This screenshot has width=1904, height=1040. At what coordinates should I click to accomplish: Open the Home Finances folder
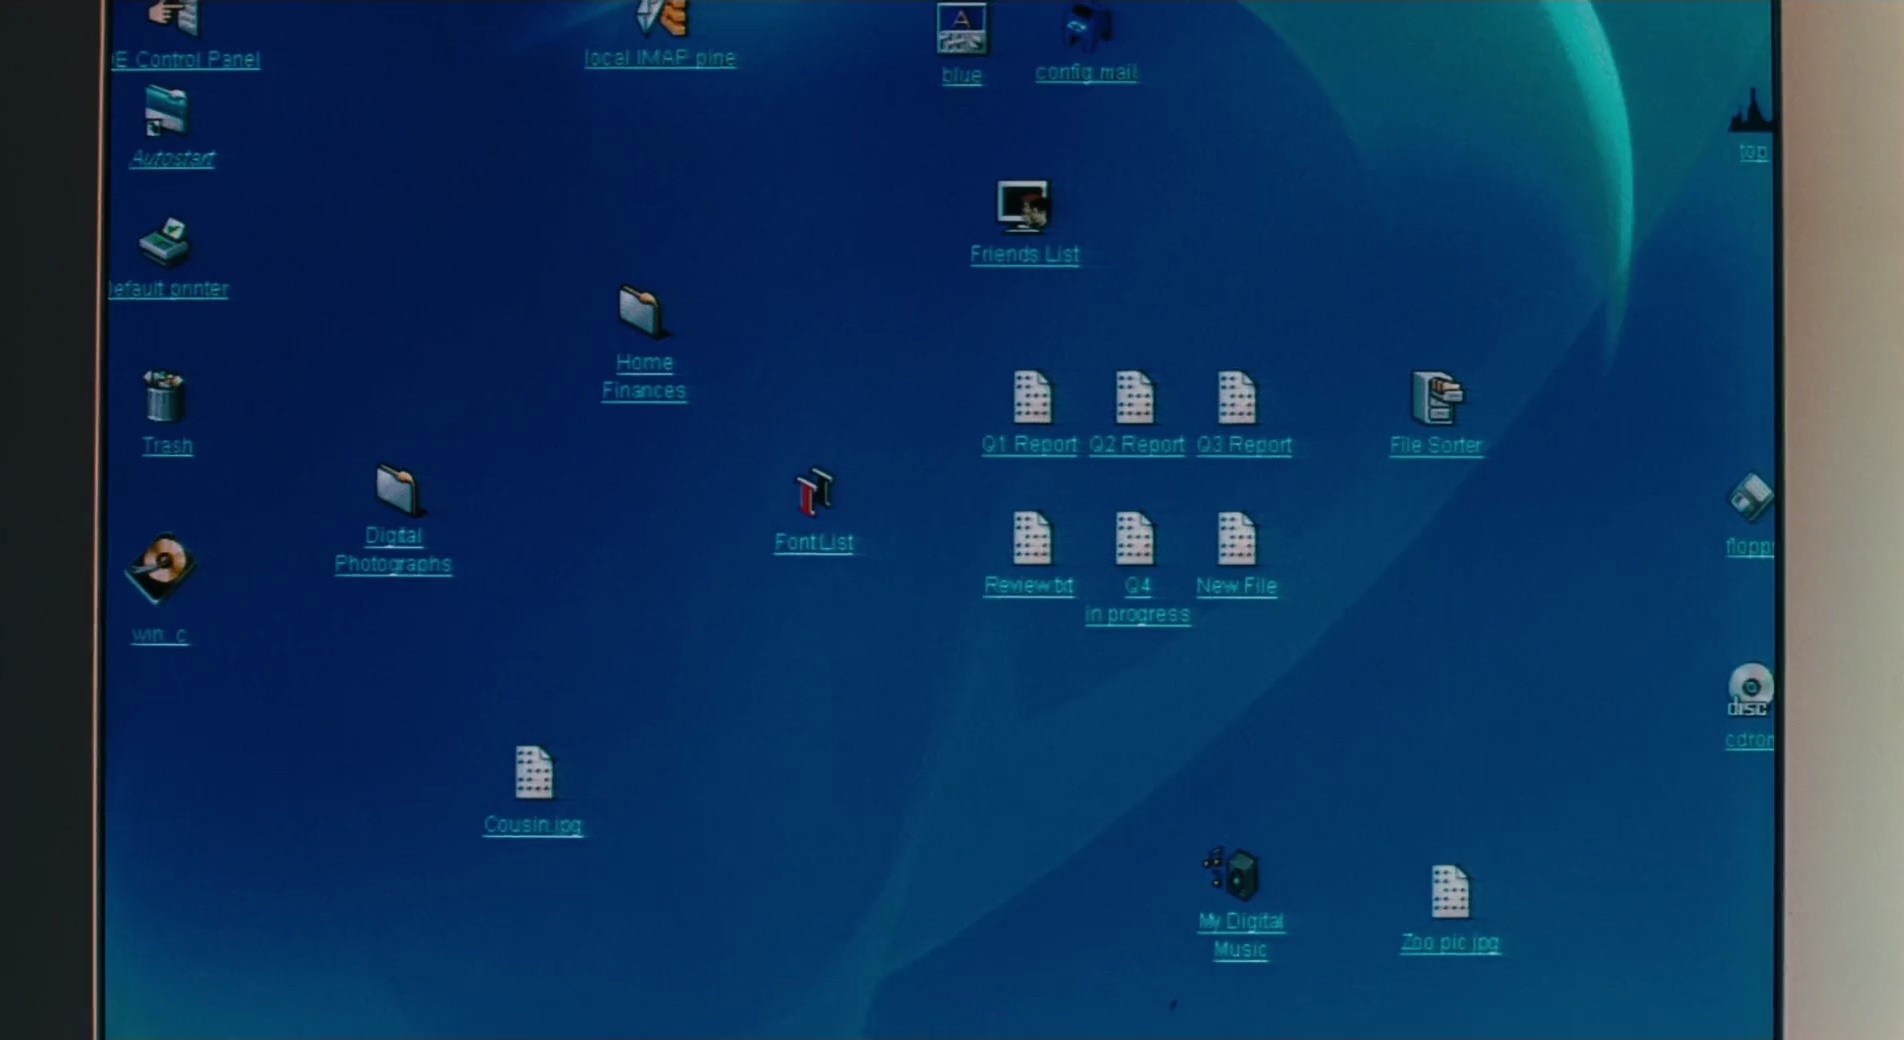click(x=641, y=311)
